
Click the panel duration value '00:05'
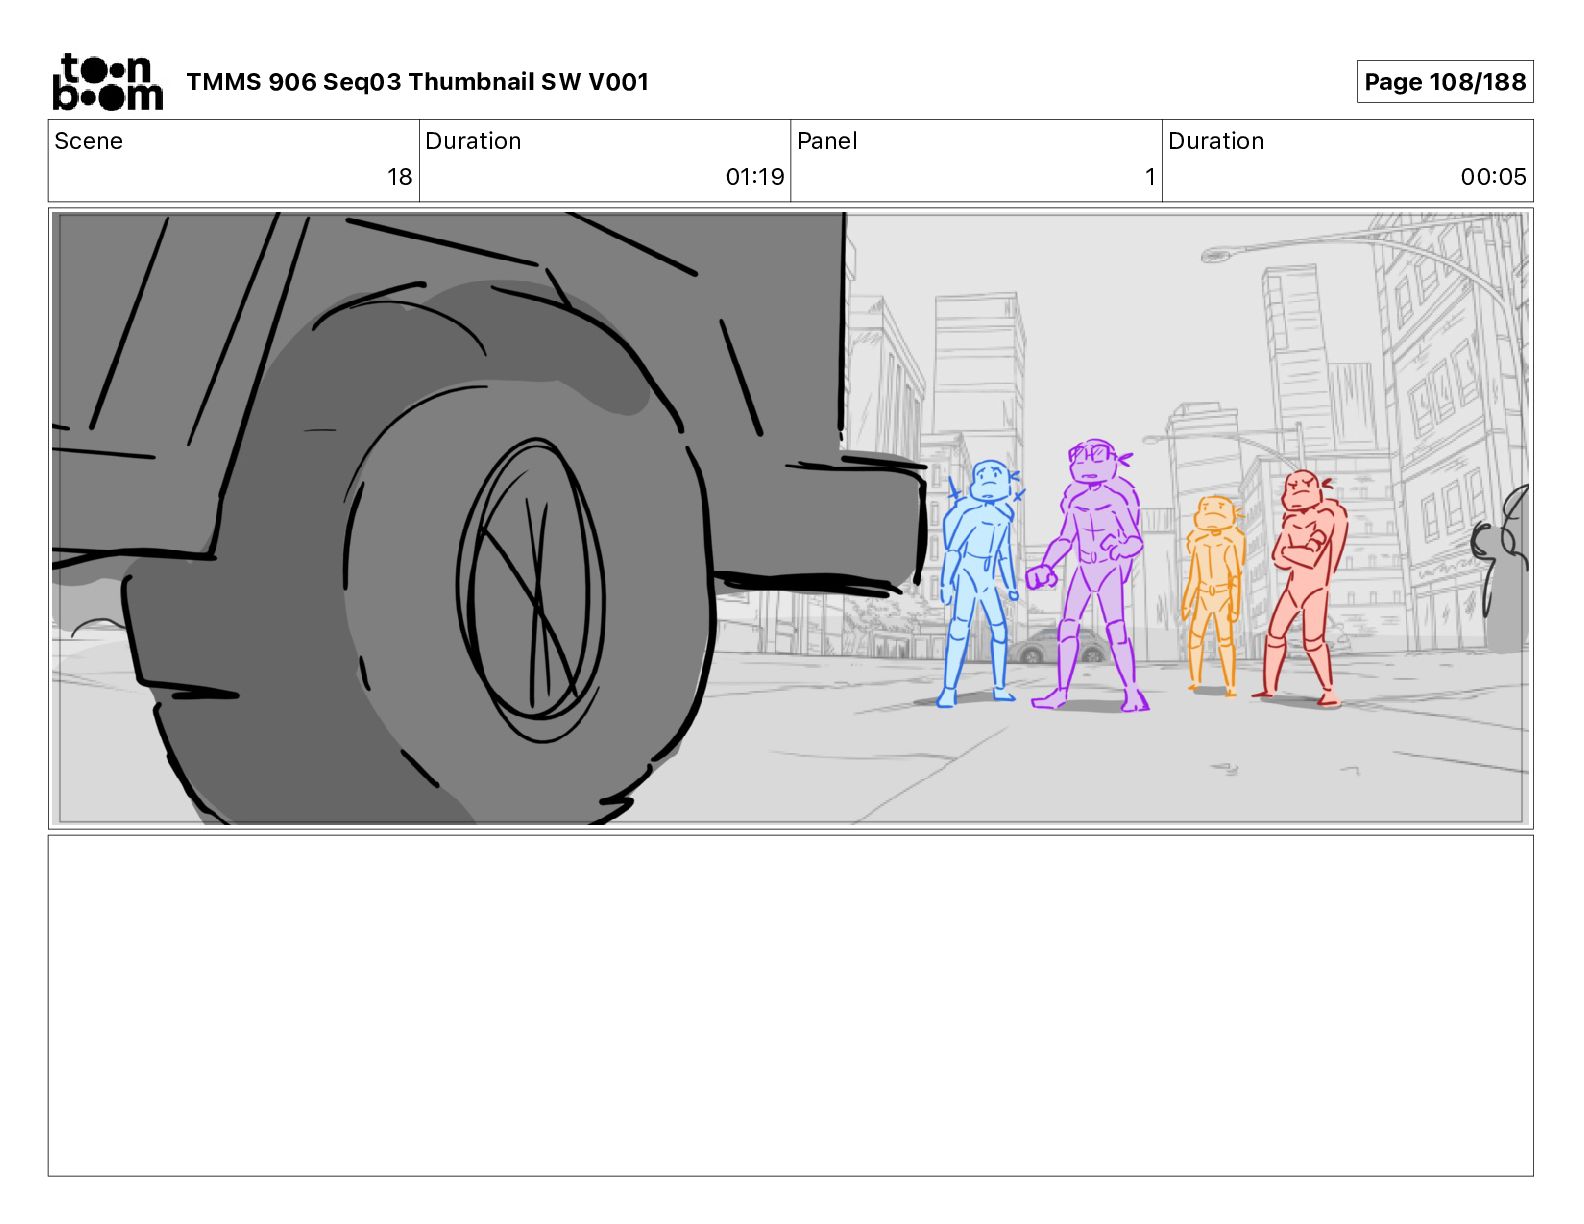(x=1493, y=177)
